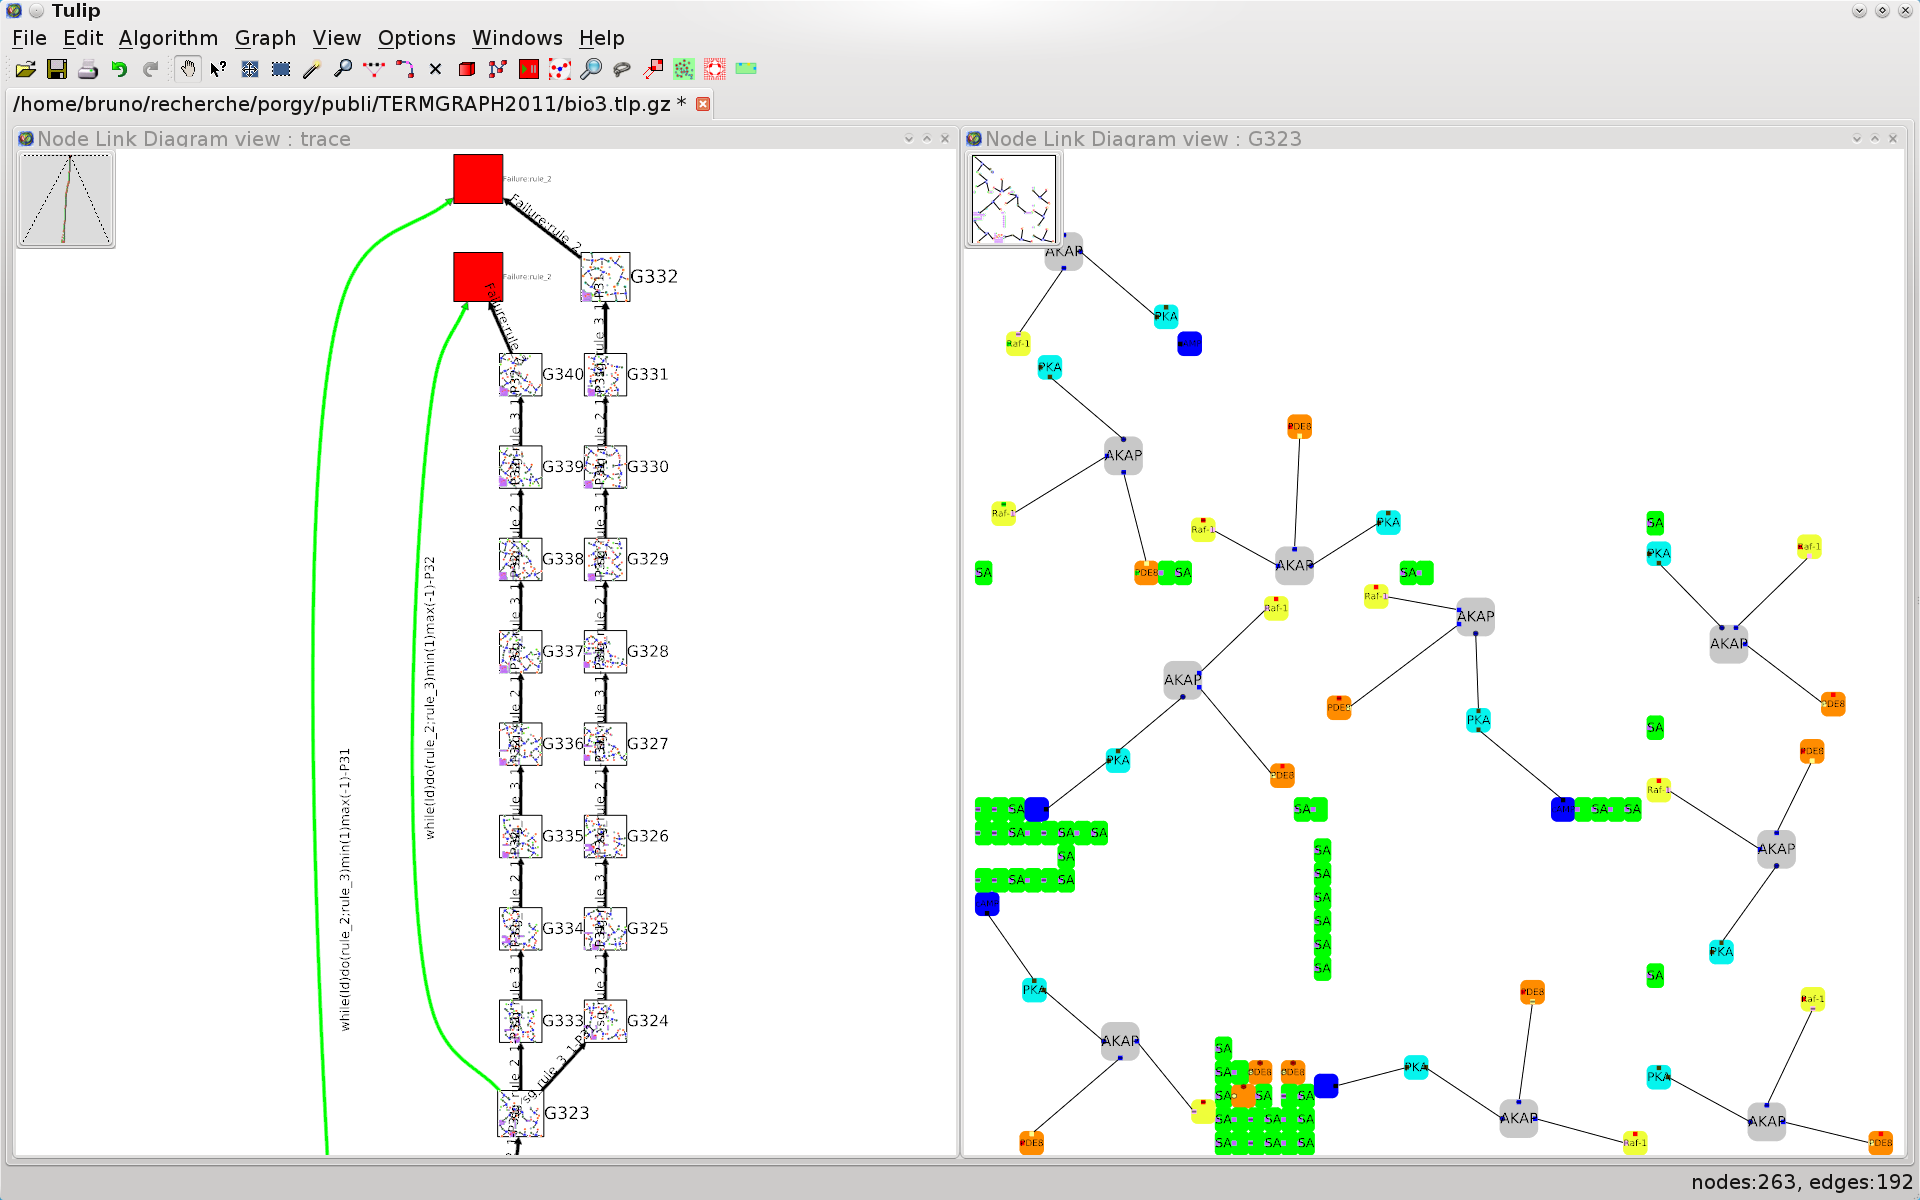Click the trace view overview thumbnail
Viewport: 1920px width, 1200px height.
point(66,199)
